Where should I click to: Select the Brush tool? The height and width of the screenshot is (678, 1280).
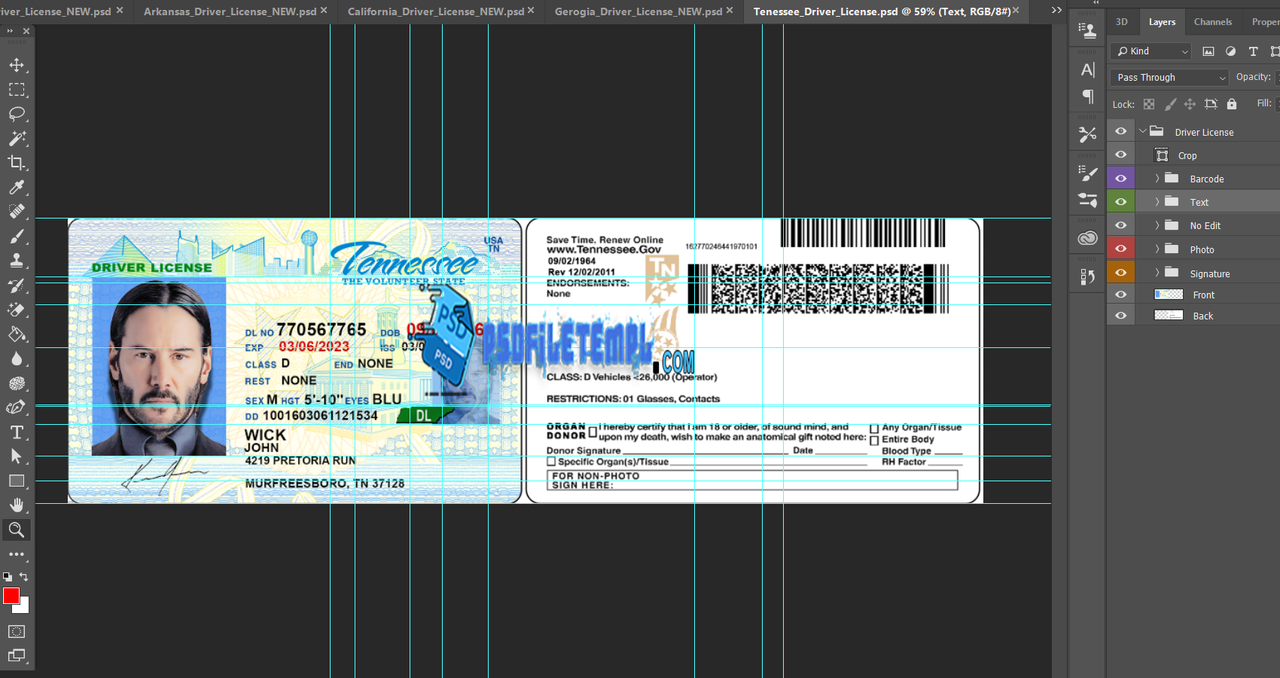coord(17,236)
